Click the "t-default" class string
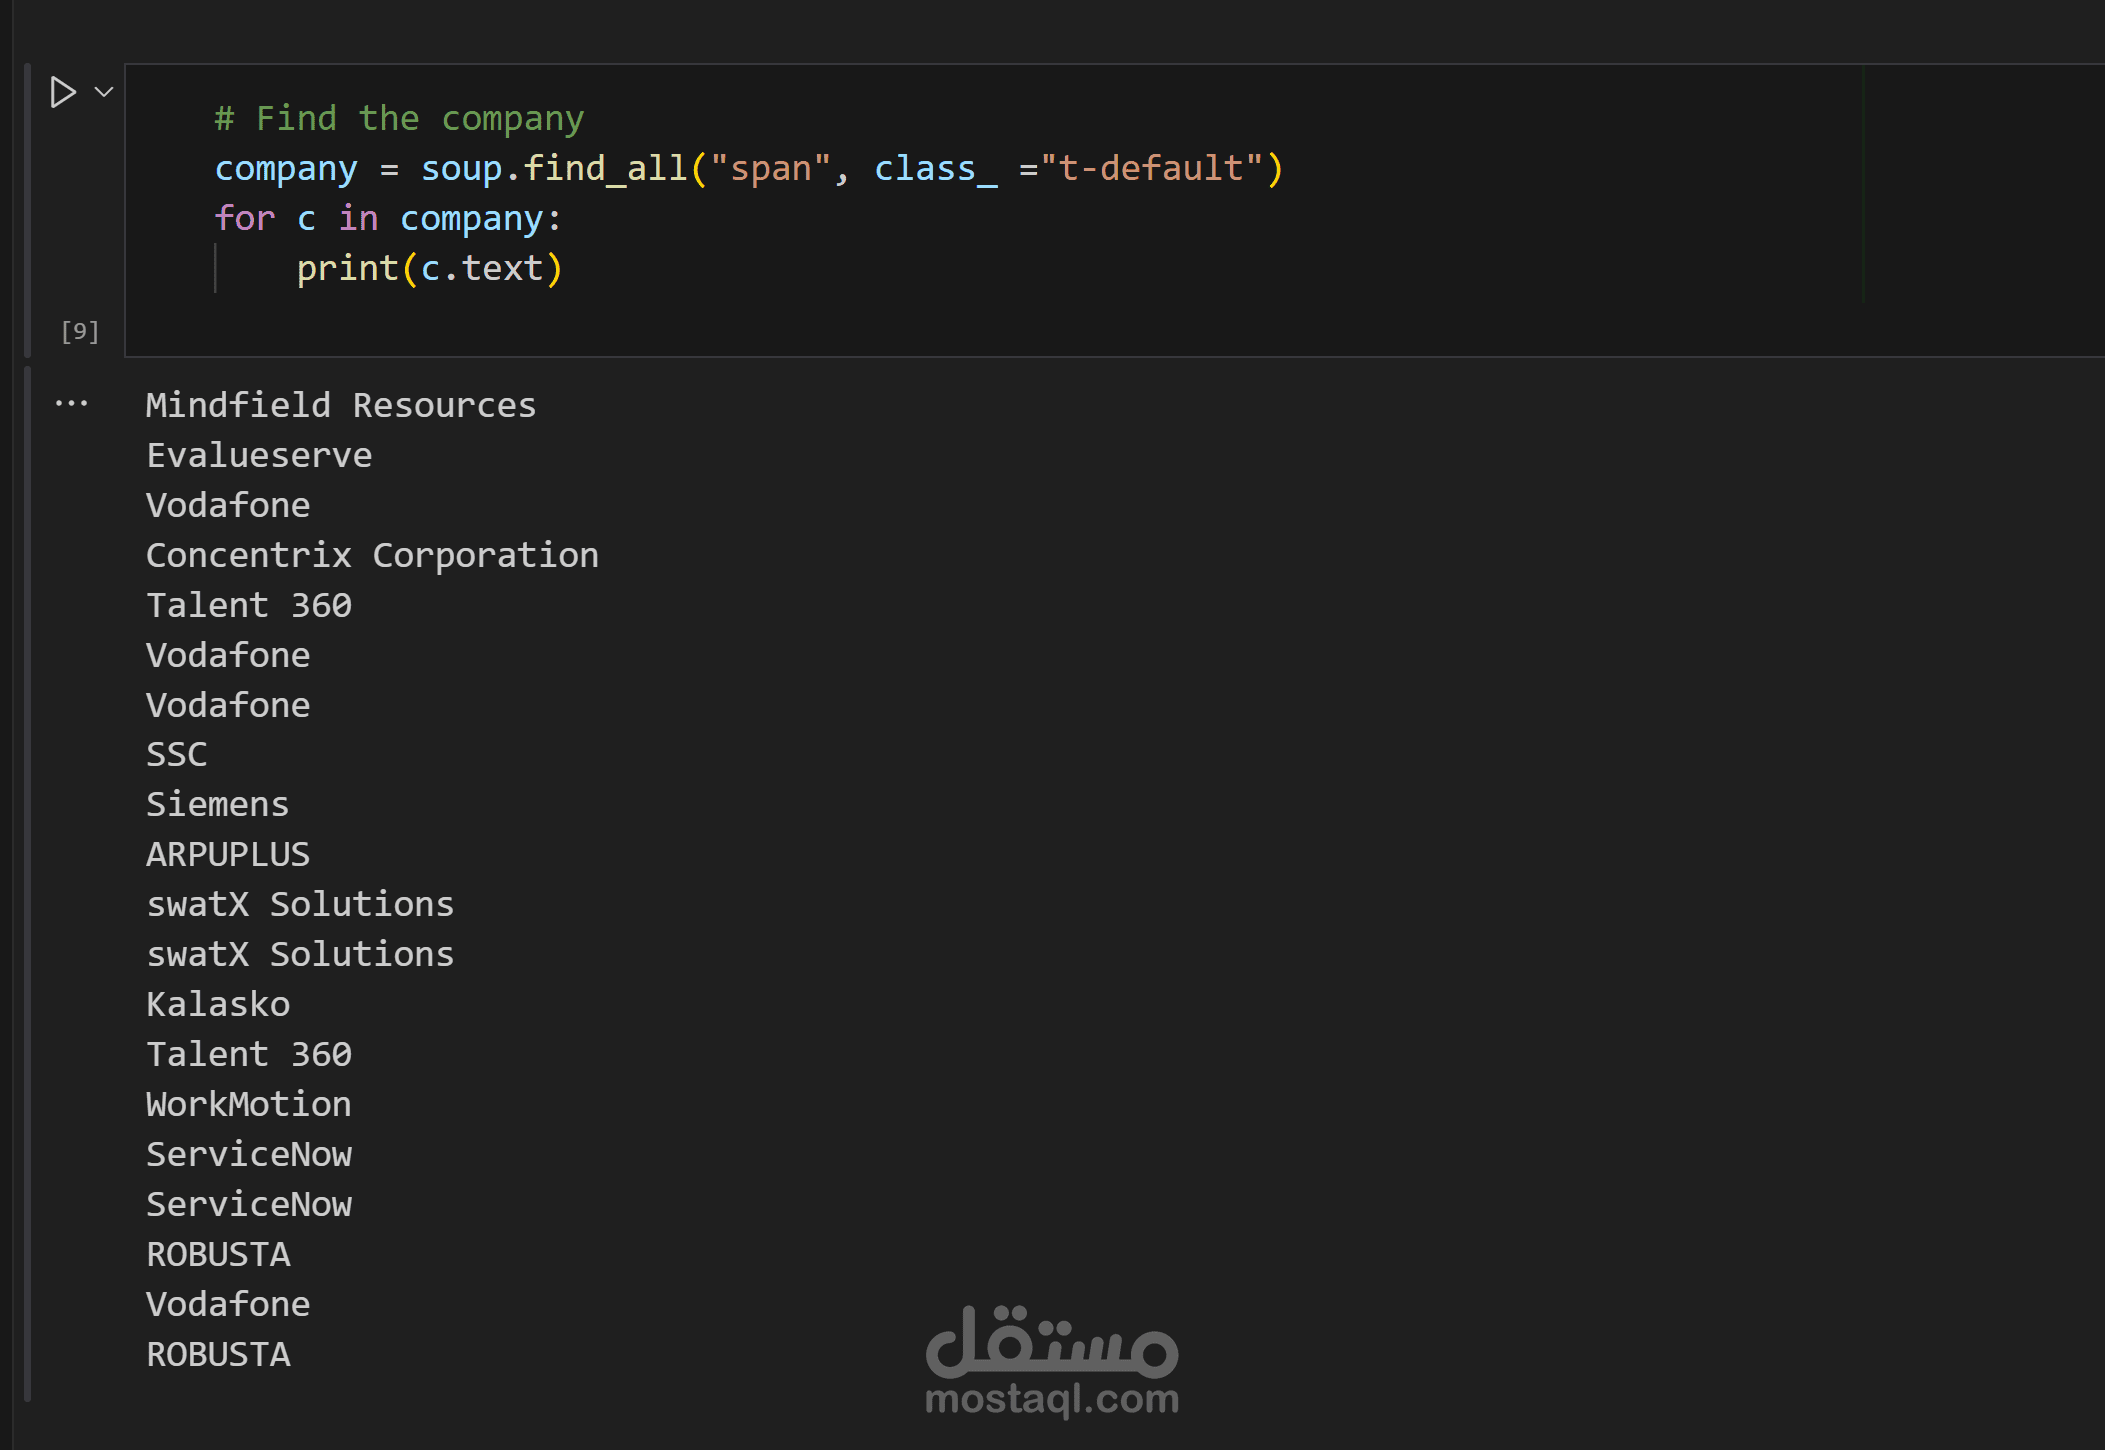 tap(1152, 168)
